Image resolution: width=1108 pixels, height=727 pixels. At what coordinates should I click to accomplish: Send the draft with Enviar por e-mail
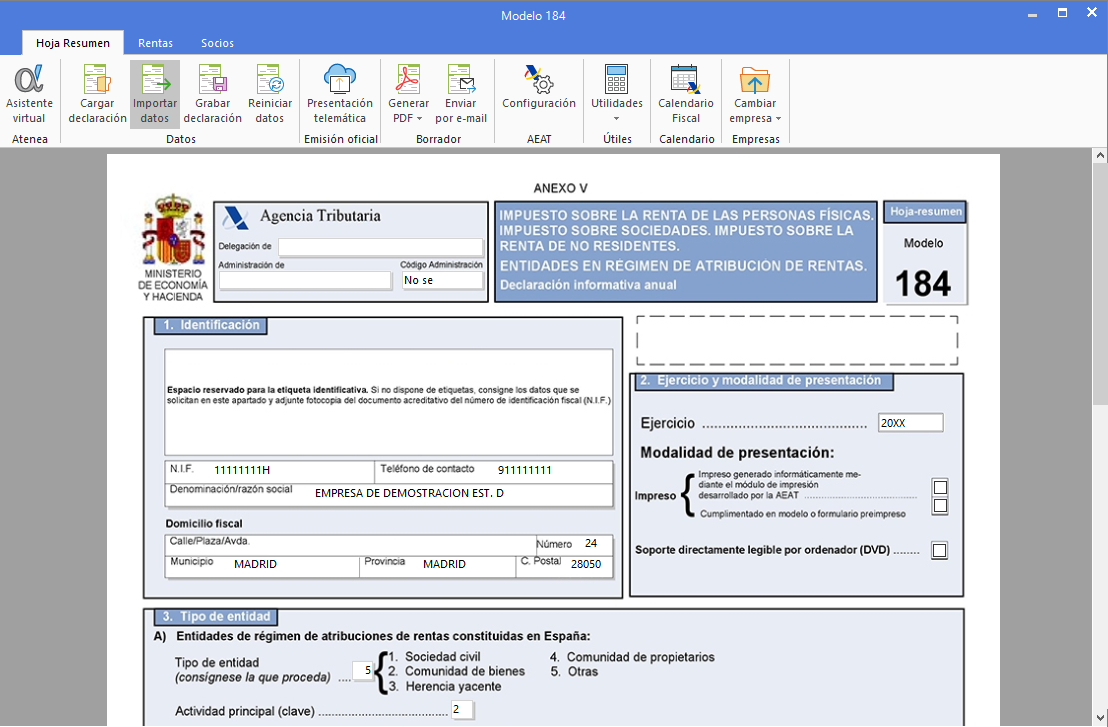(x=461, y=94)
